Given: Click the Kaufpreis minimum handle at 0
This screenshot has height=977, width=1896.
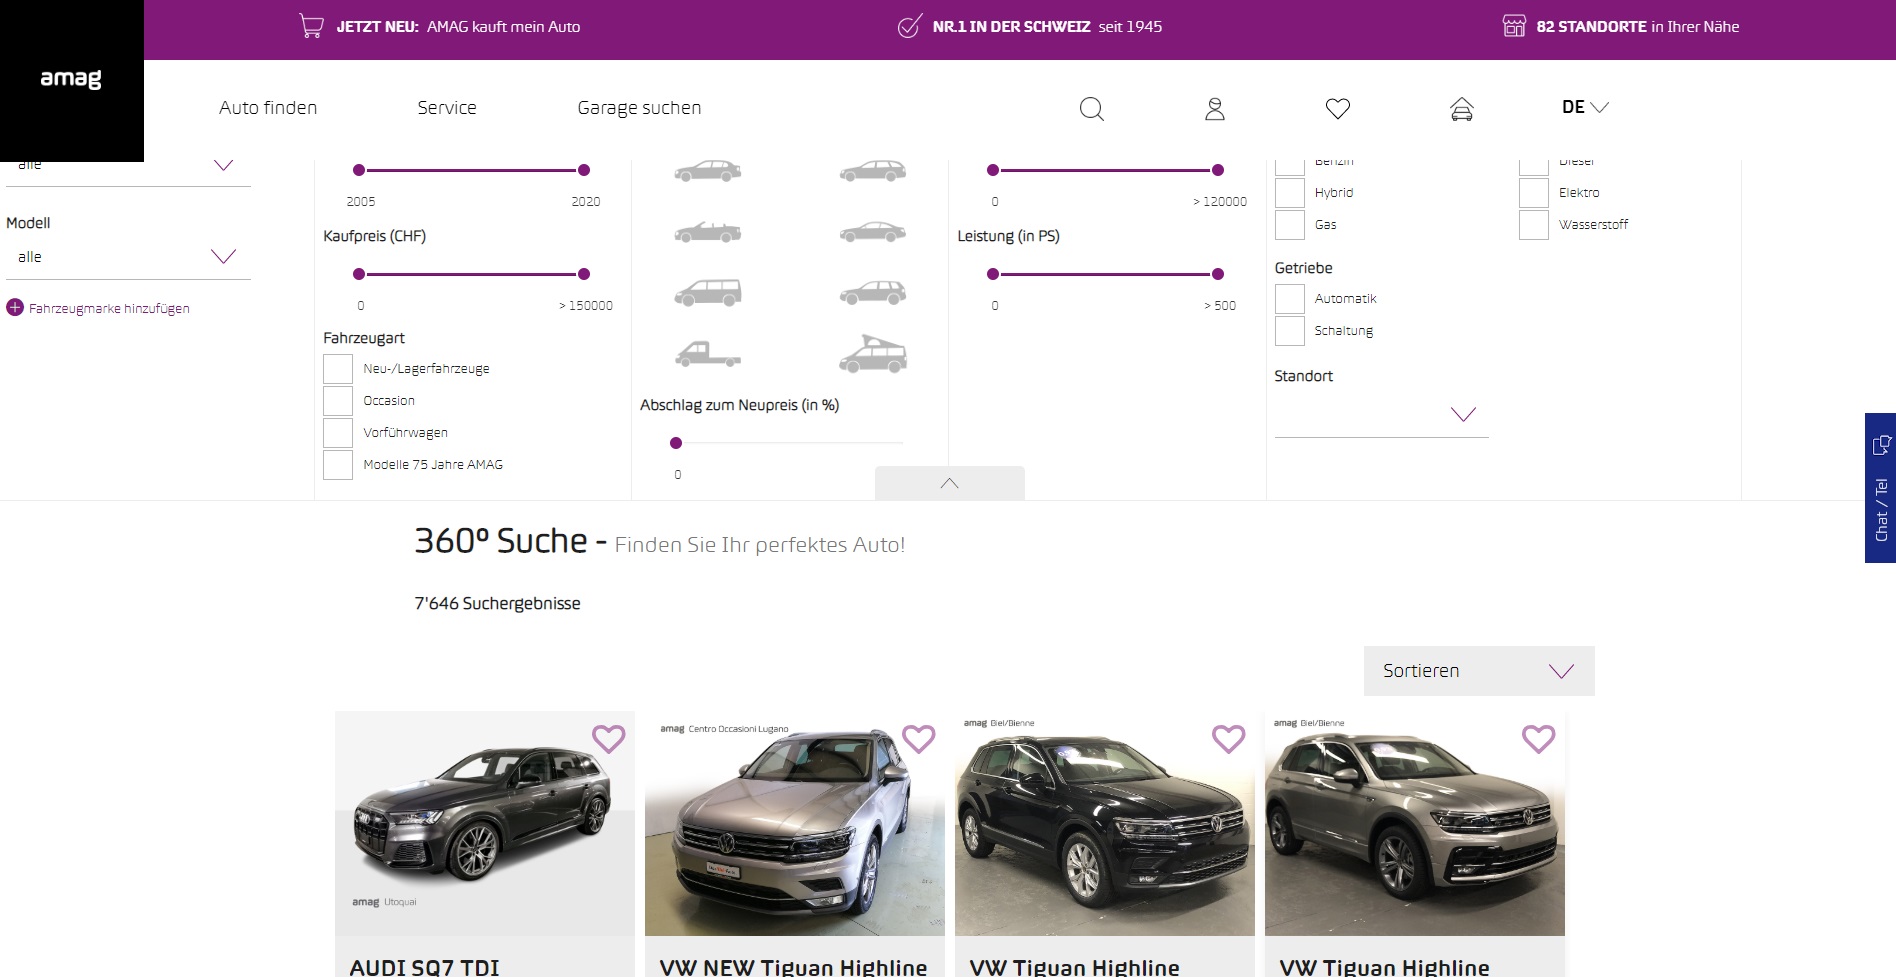Looking at the screenshot, I should coord(359,274).
